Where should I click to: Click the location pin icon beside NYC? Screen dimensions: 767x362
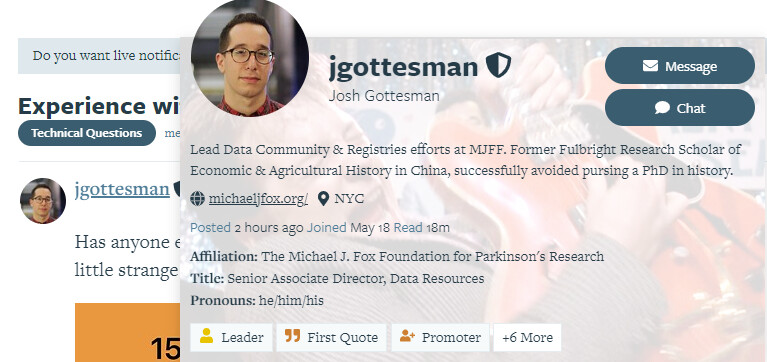(x=323, y=199)
